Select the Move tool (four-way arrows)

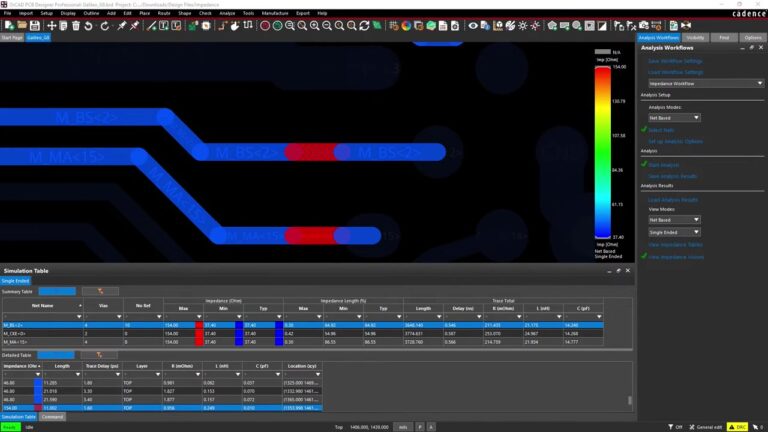tap(51, 25)
